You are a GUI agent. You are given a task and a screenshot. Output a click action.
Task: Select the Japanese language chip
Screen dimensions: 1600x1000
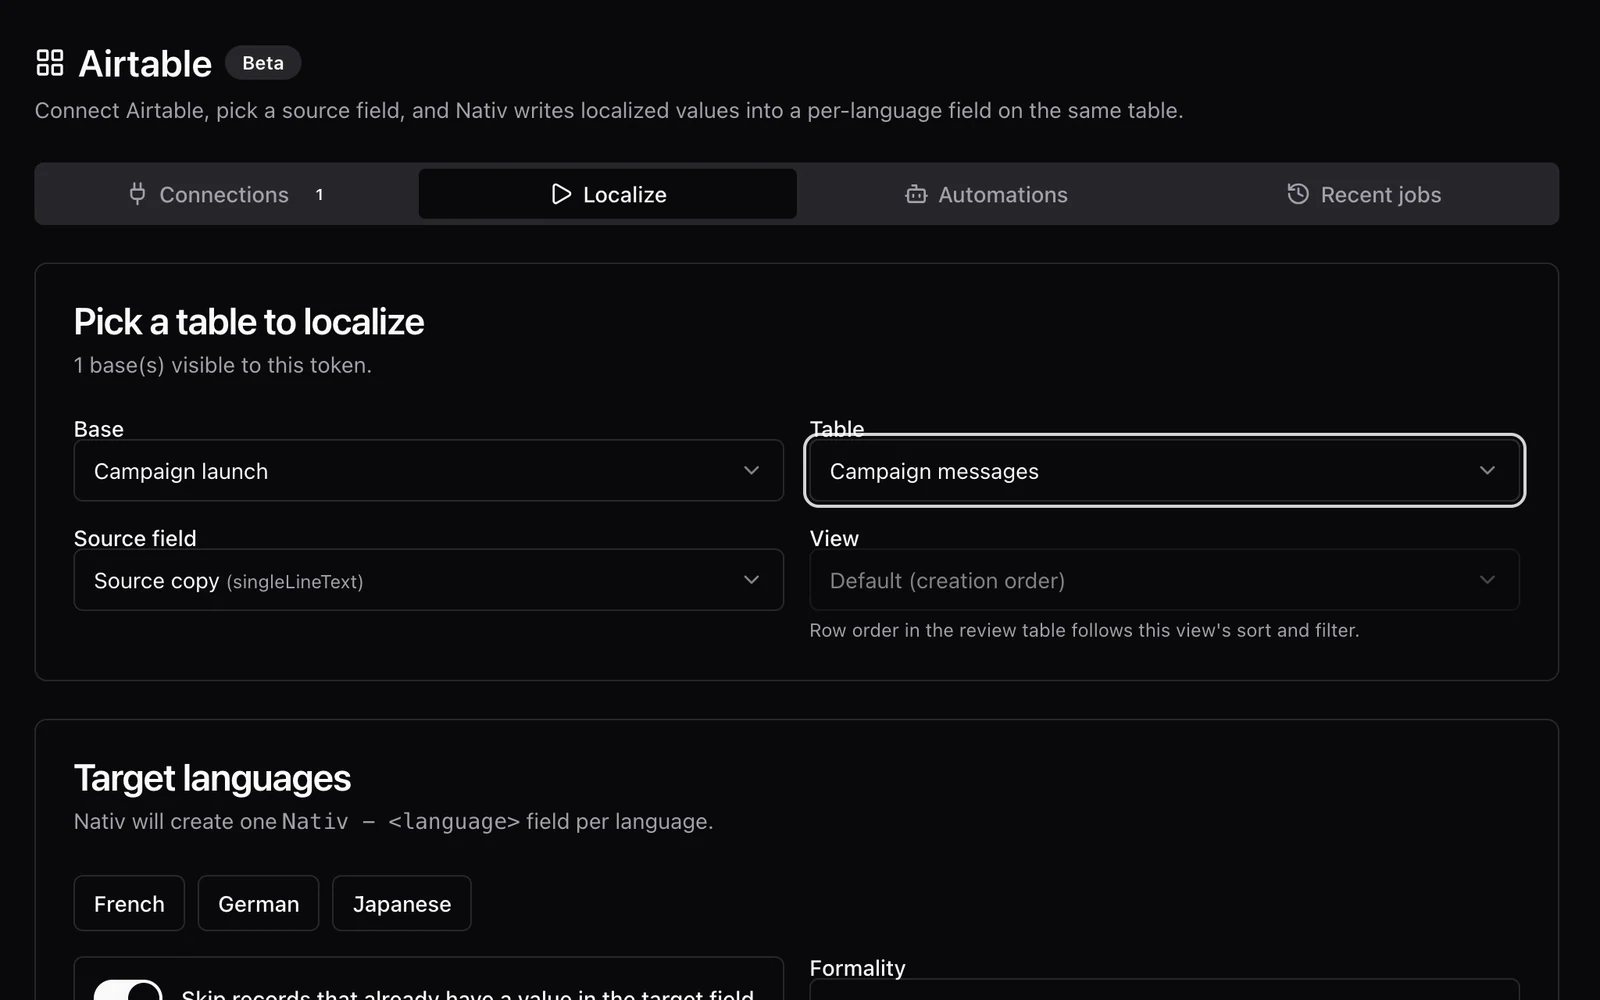tap(402, 904)
